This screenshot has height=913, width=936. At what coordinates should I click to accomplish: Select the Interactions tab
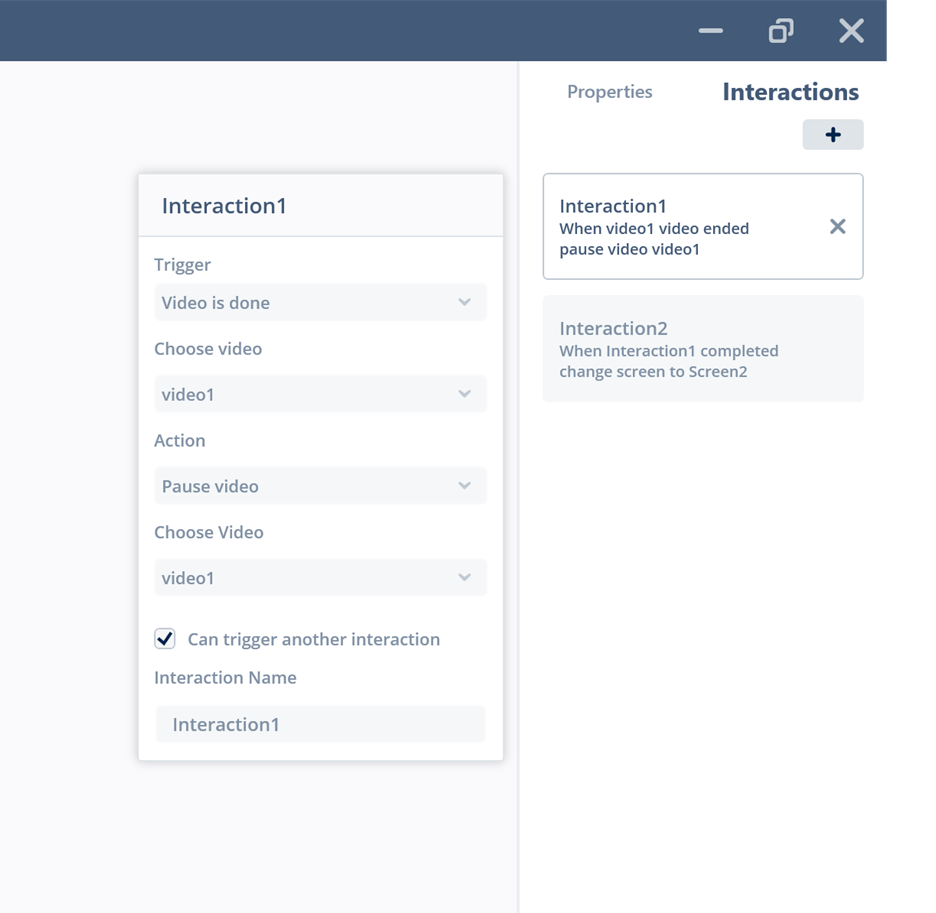790,92
